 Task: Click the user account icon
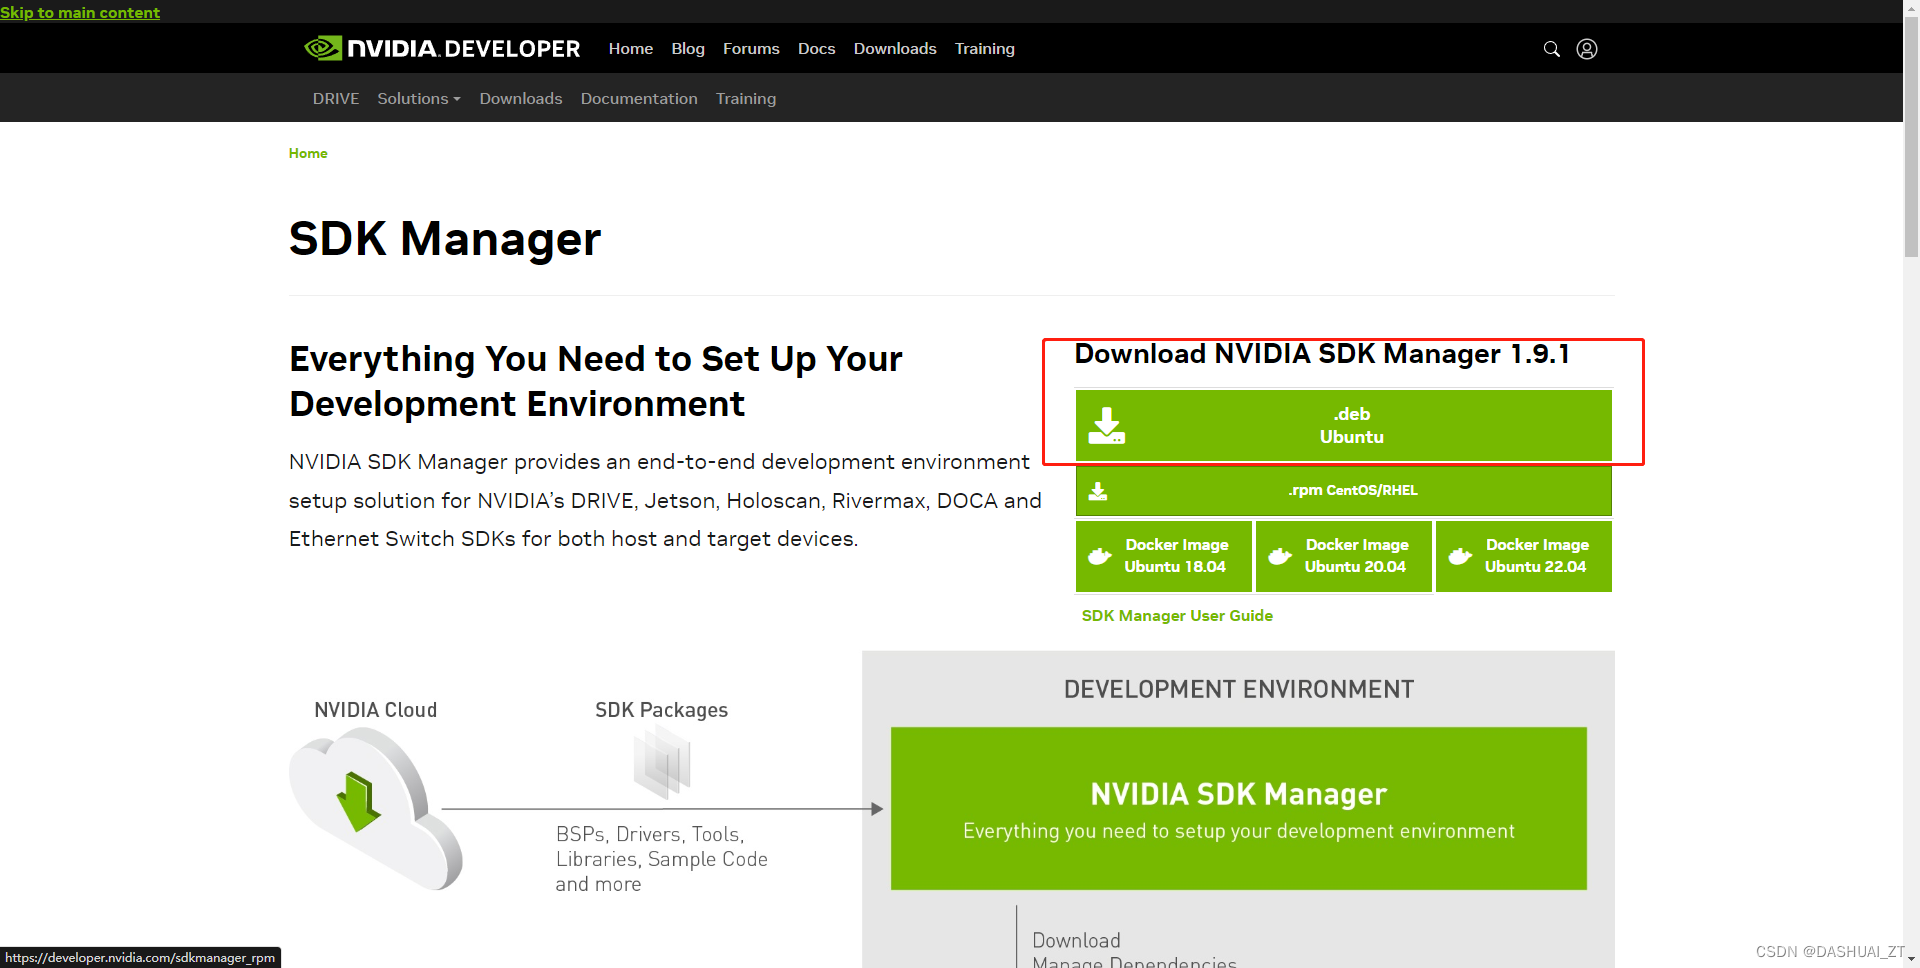[1587, 49]
